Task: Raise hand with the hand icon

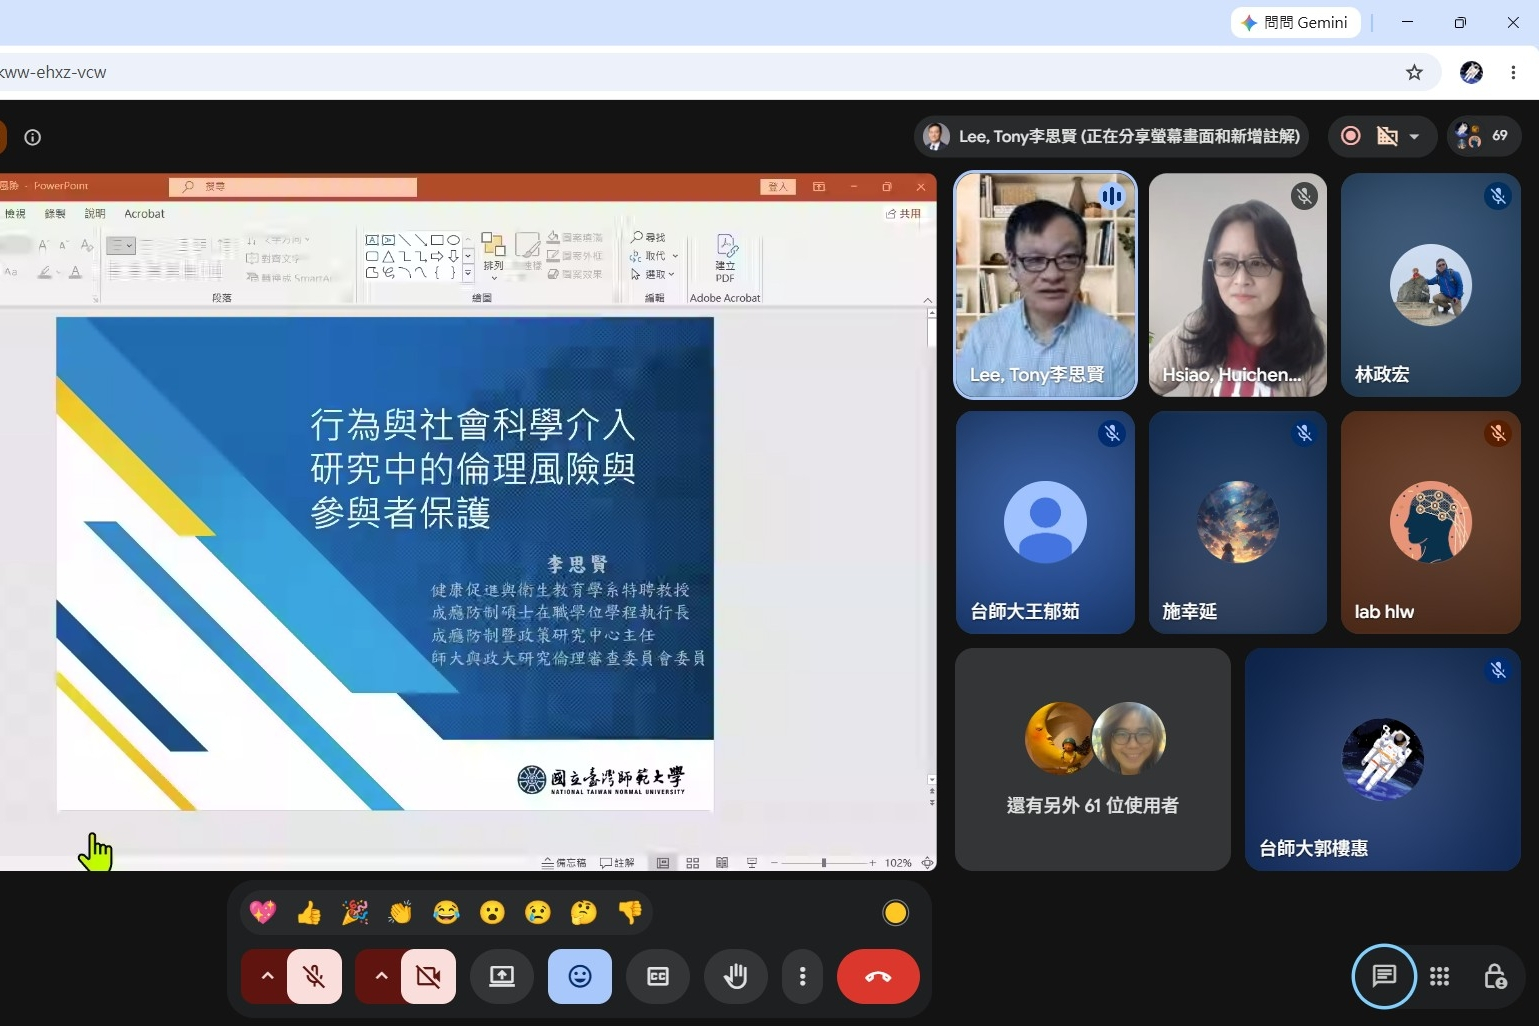Action: pyautogui.click(x=735, y=976)
